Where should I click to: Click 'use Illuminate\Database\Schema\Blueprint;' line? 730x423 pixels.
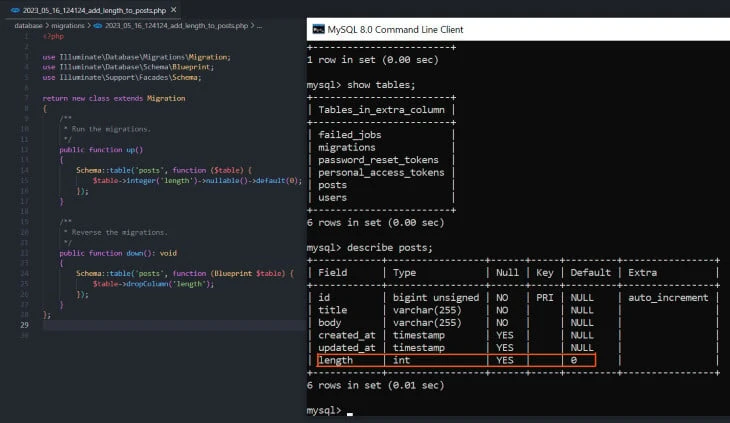[x=128, y=67]
